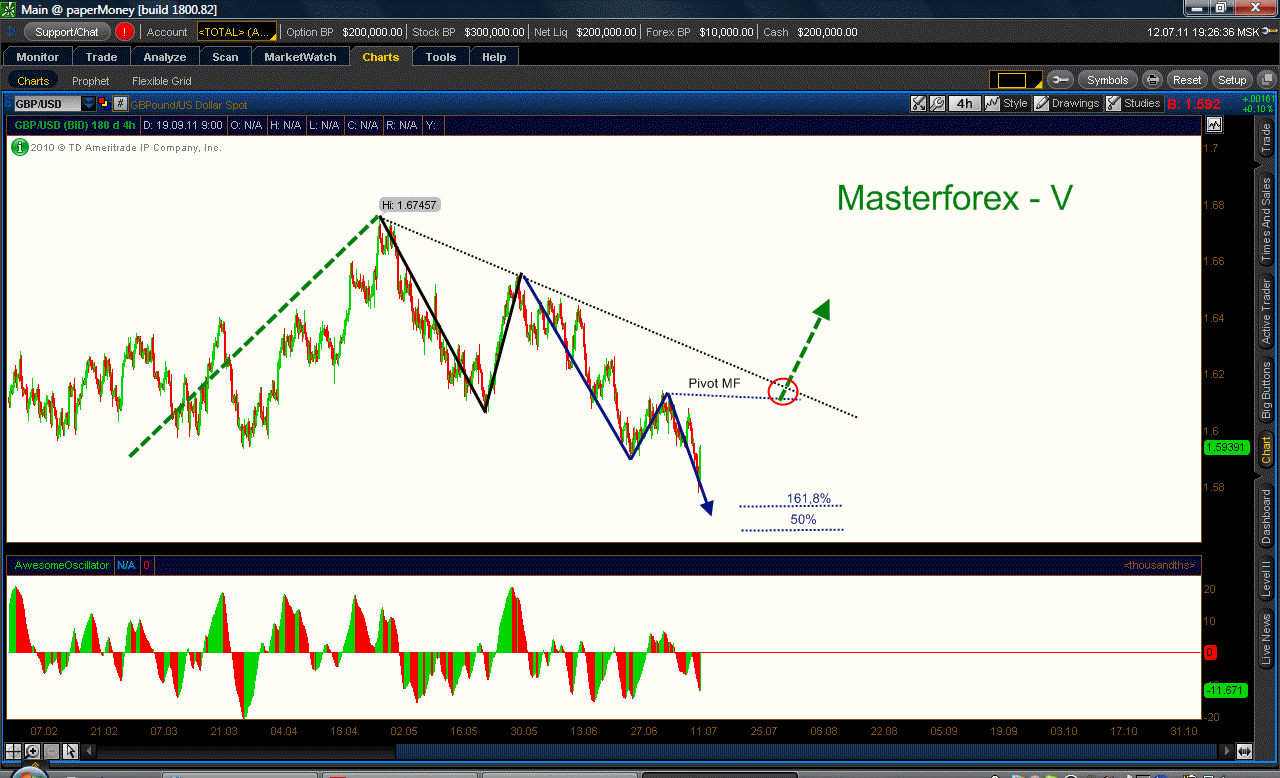Open the Setup menu

pyautogui.click(x=1232, y=80)
